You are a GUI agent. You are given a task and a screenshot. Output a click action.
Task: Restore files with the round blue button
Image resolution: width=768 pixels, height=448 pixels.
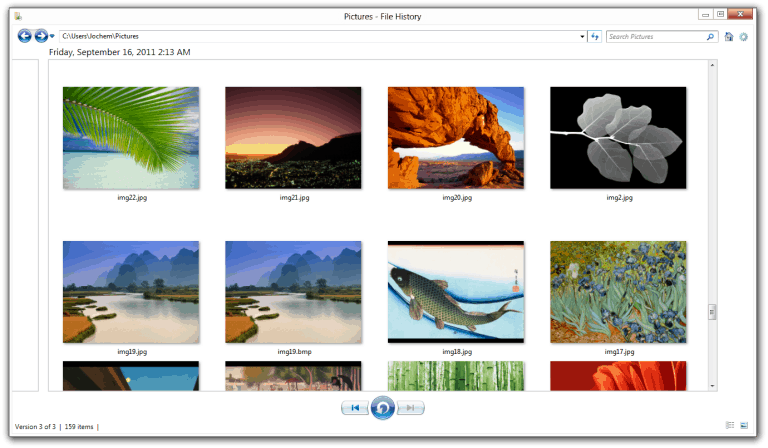383,407
